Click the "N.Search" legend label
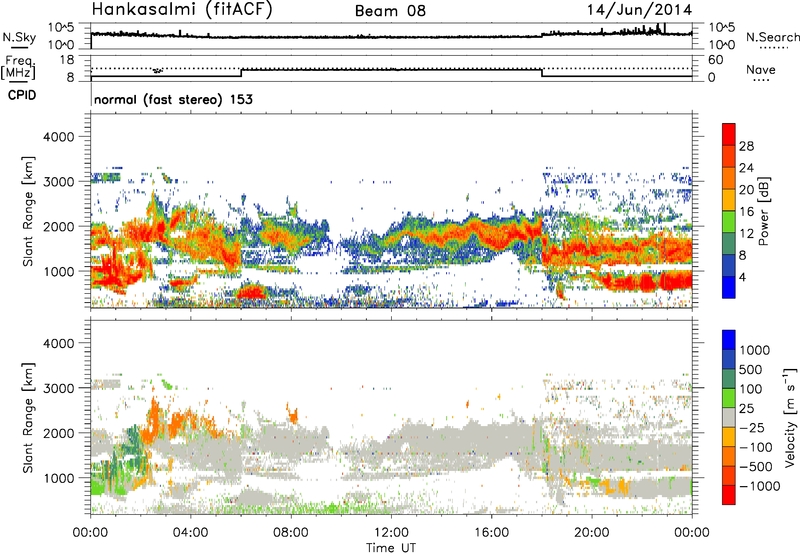The width and height of the screenshot is (800, 554). 772,37
